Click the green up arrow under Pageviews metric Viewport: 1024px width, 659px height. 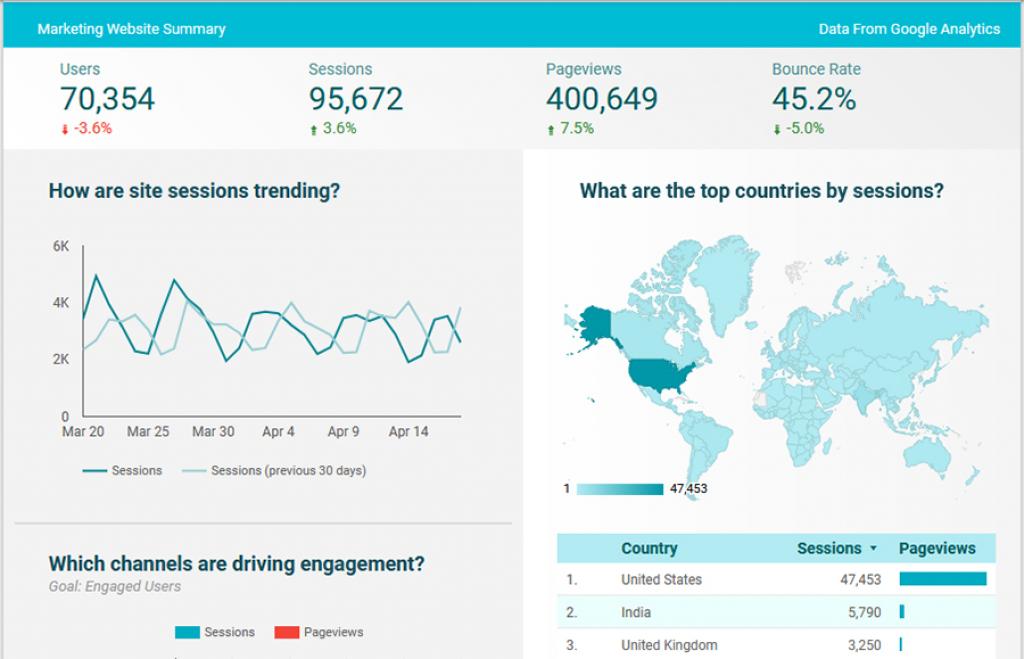coord(551,129)
